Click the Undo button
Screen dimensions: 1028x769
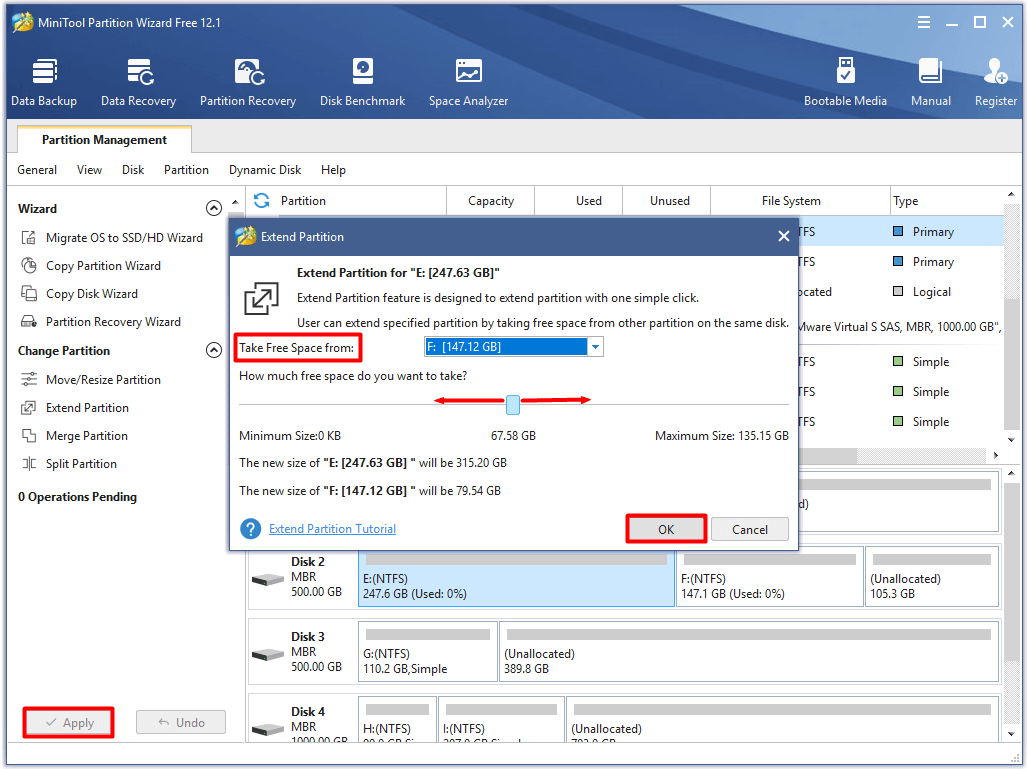coord(181,722)
